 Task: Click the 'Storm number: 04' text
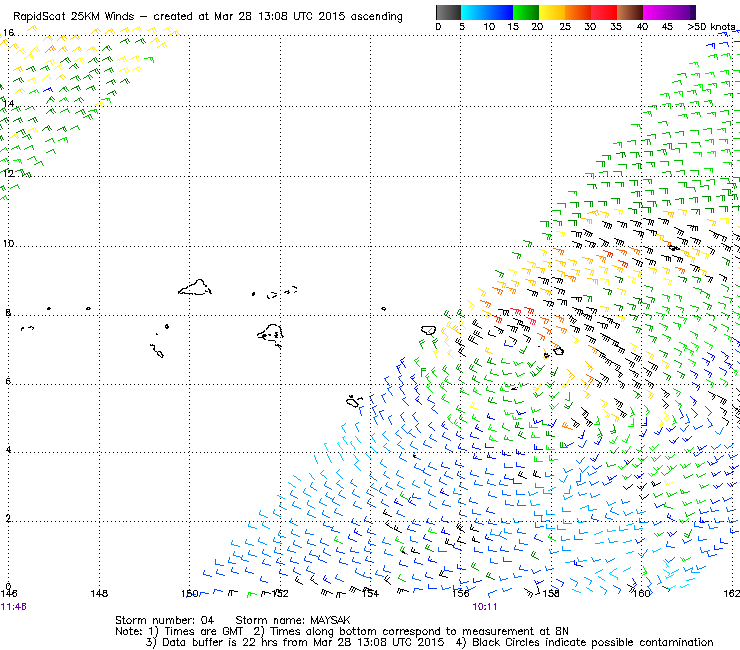click(x=164, y=620)
